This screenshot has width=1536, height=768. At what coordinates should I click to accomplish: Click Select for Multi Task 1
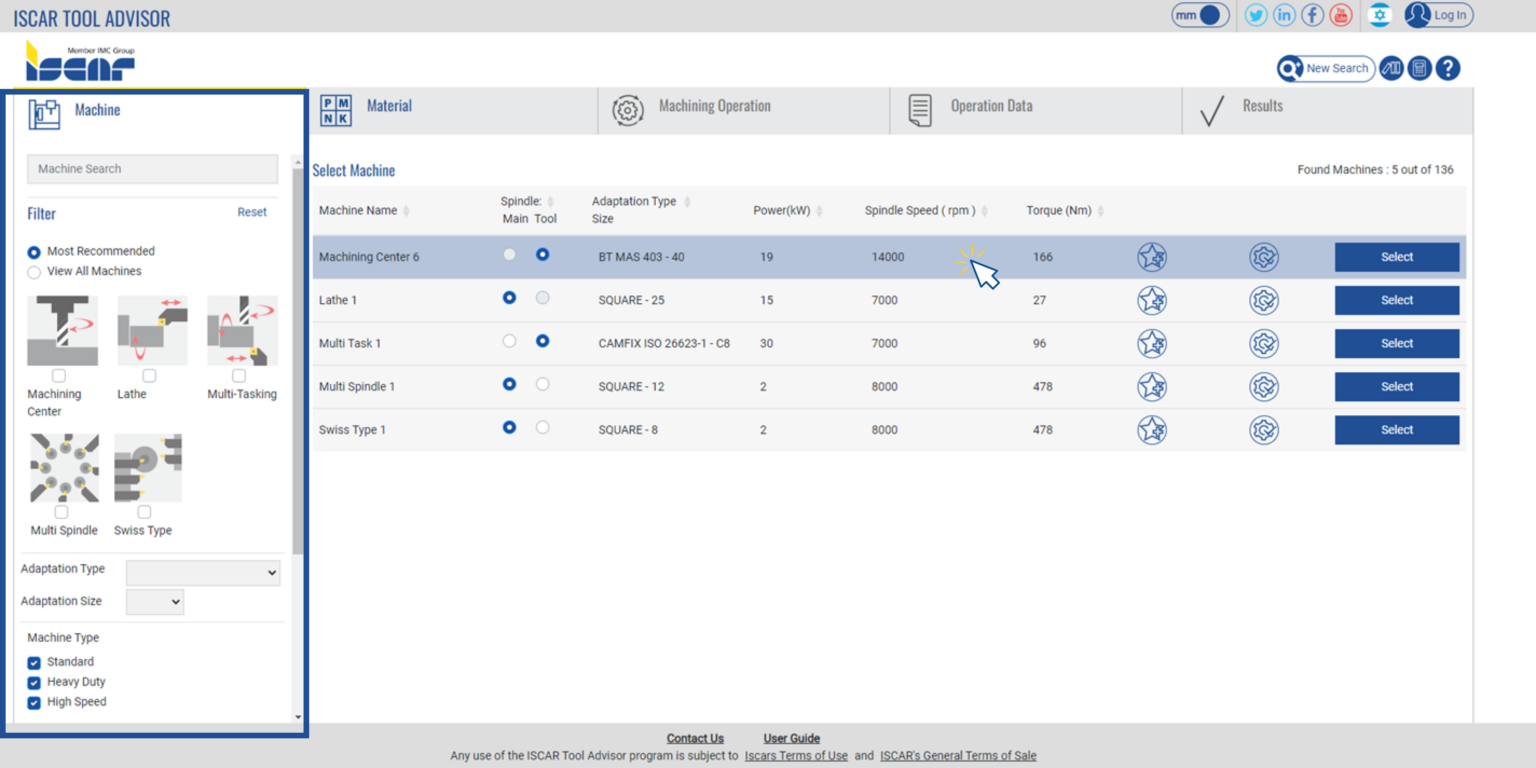[1396, 343]
